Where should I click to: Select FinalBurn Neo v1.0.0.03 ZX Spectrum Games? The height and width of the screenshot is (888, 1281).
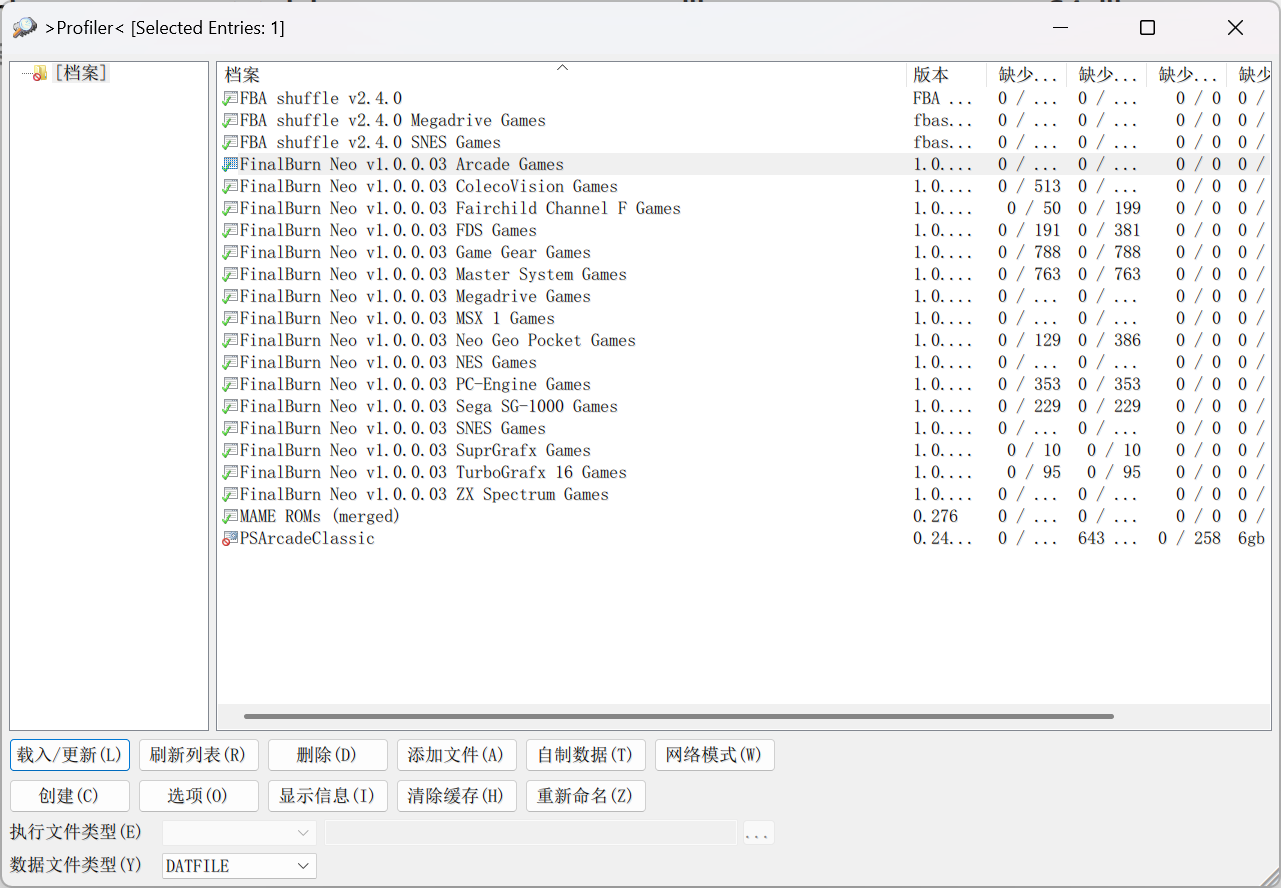coord(424,495)
